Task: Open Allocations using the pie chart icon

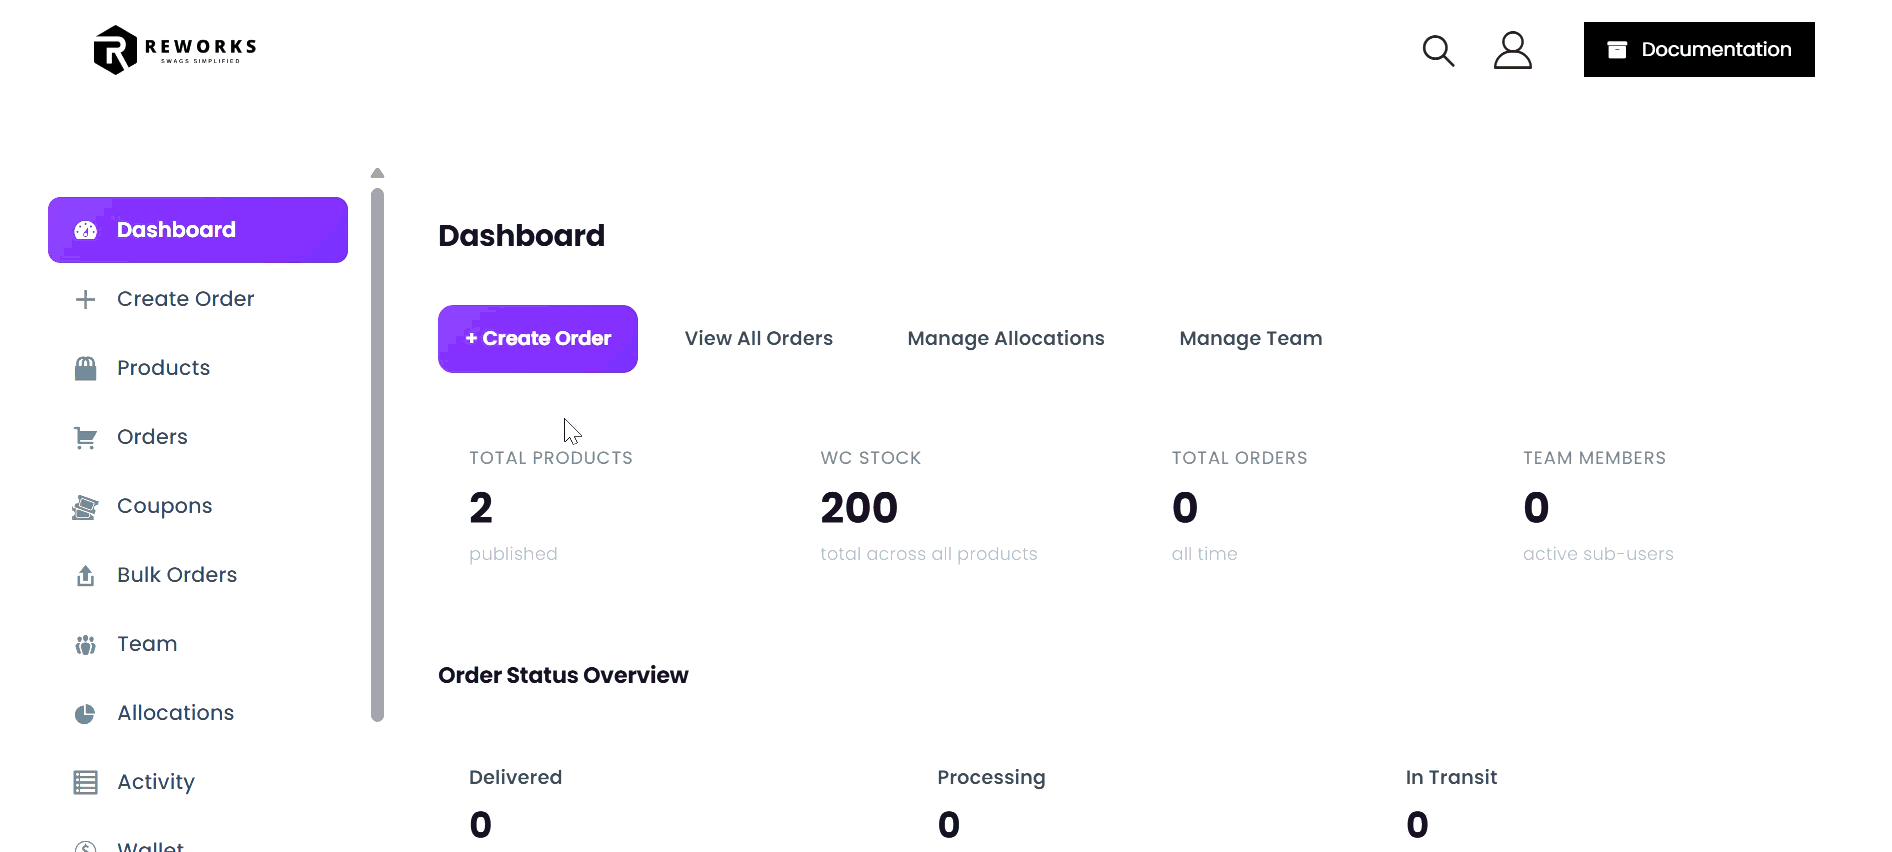Action: [x=85, y=712]
